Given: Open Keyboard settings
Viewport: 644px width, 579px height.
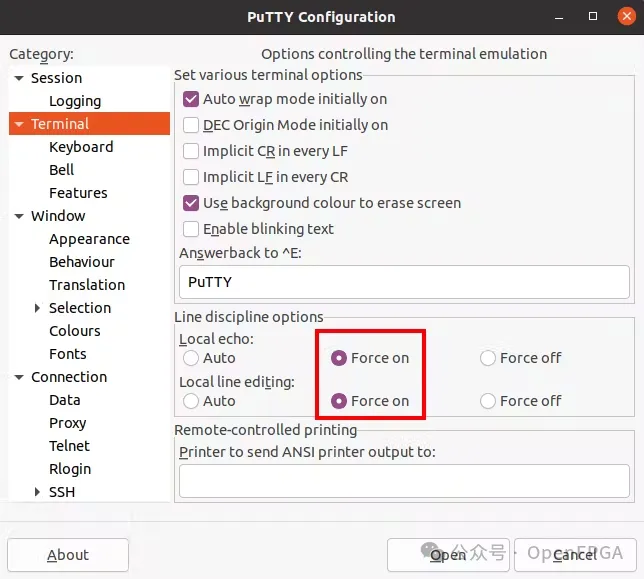Looking at the screenshot, I should (x=81, y=147).
